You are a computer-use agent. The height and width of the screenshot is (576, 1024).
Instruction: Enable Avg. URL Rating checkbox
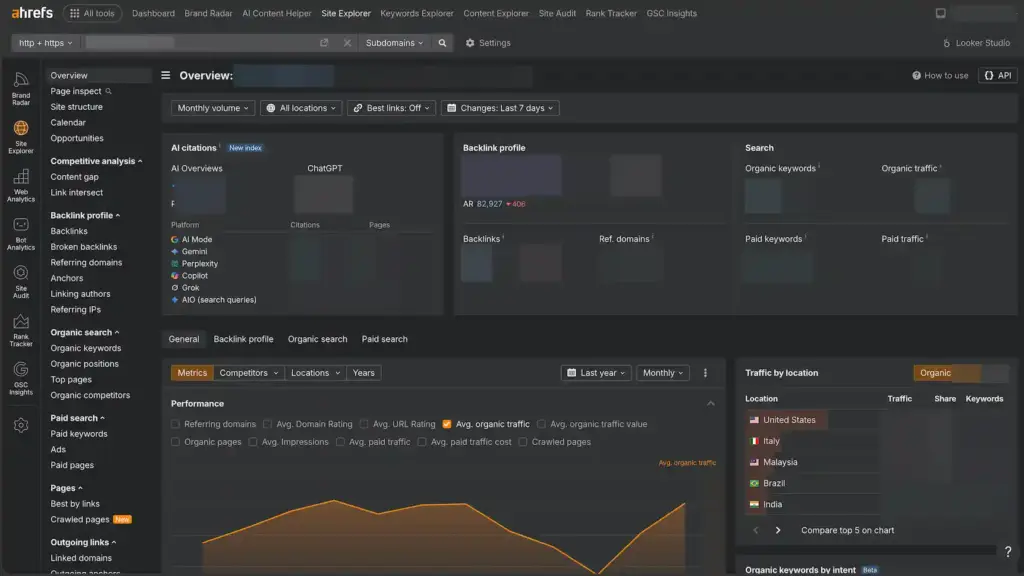coord(364,424)
